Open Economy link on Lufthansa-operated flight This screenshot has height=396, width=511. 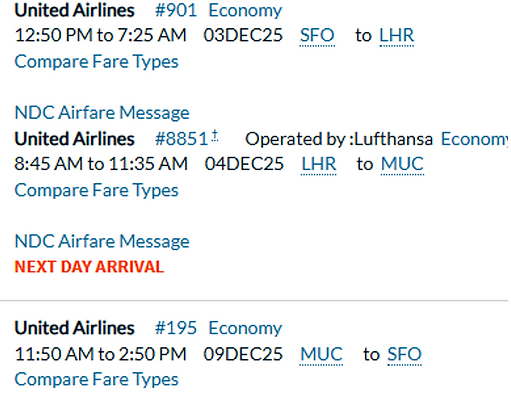click(475, 139)
